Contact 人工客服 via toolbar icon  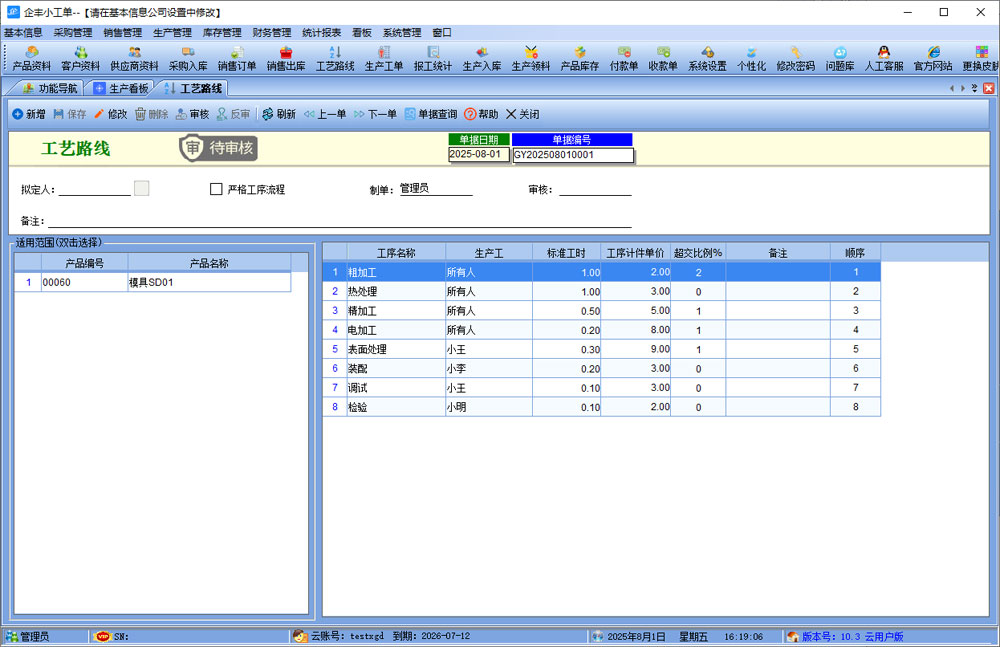(883, 59)
